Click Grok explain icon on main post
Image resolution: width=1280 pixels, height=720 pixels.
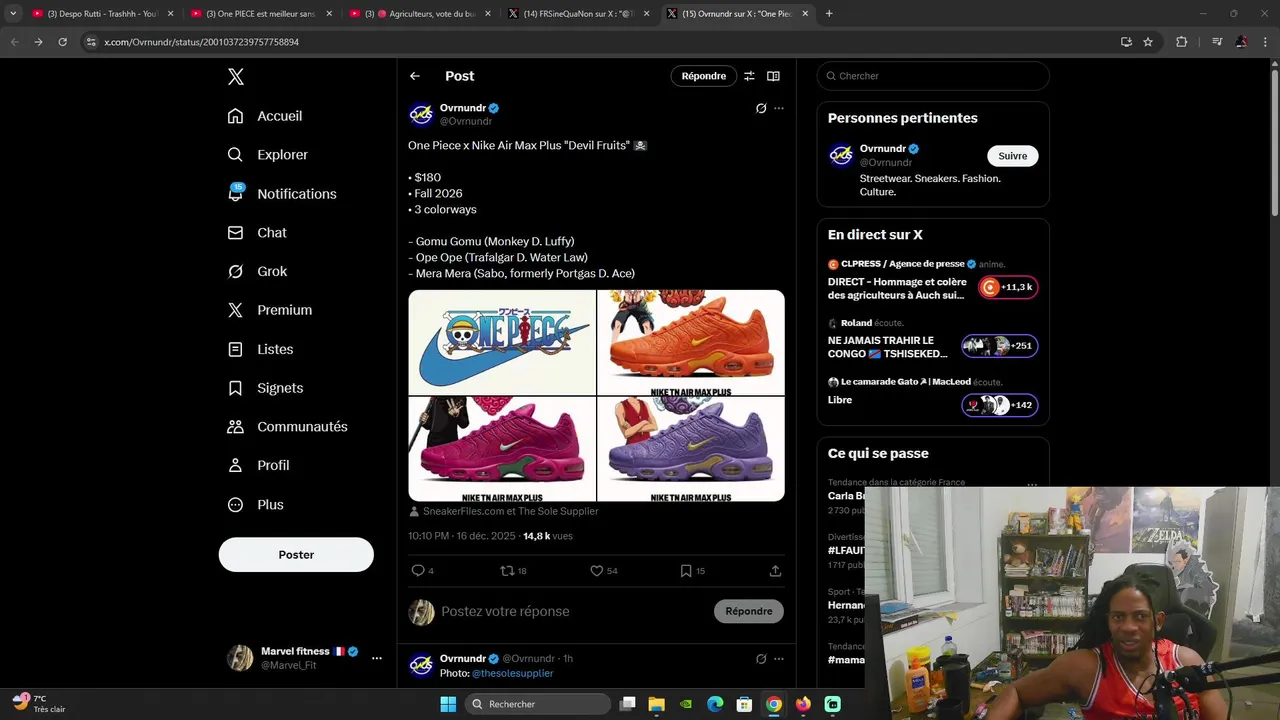click(761, 108)
